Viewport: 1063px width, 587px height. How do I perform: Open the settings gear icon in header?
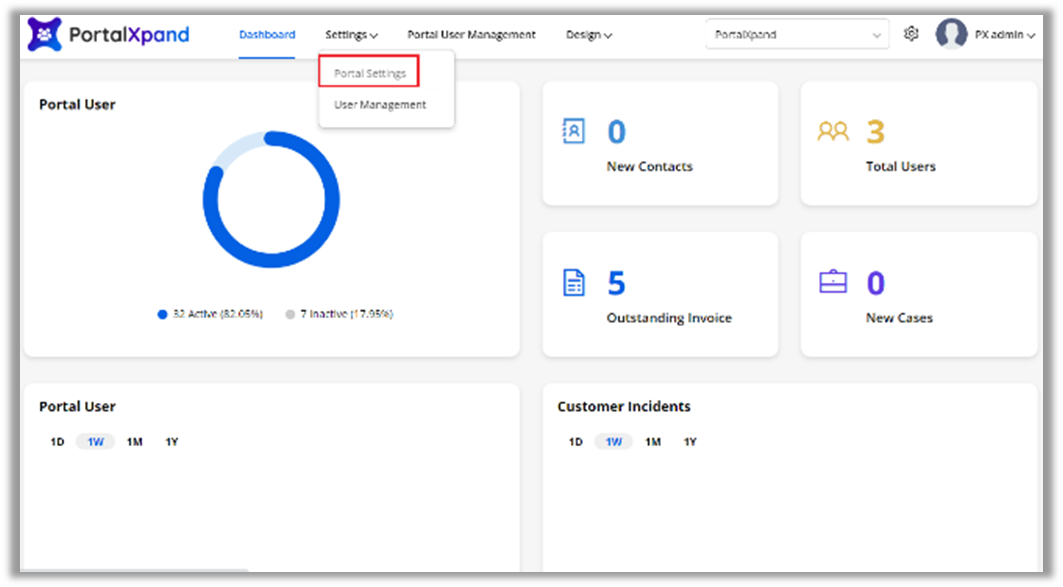[910, 34]
